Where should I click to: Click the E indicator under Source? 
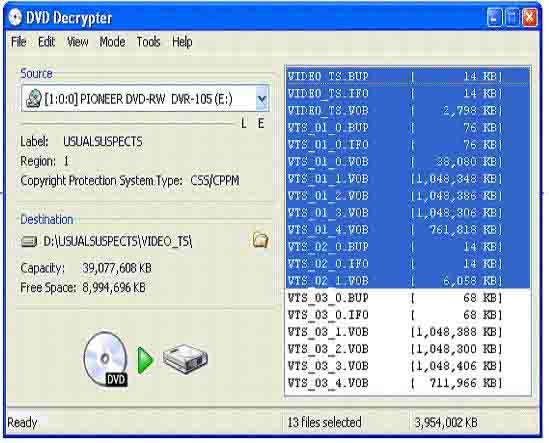pyautogui.click(x=261, y=124)
